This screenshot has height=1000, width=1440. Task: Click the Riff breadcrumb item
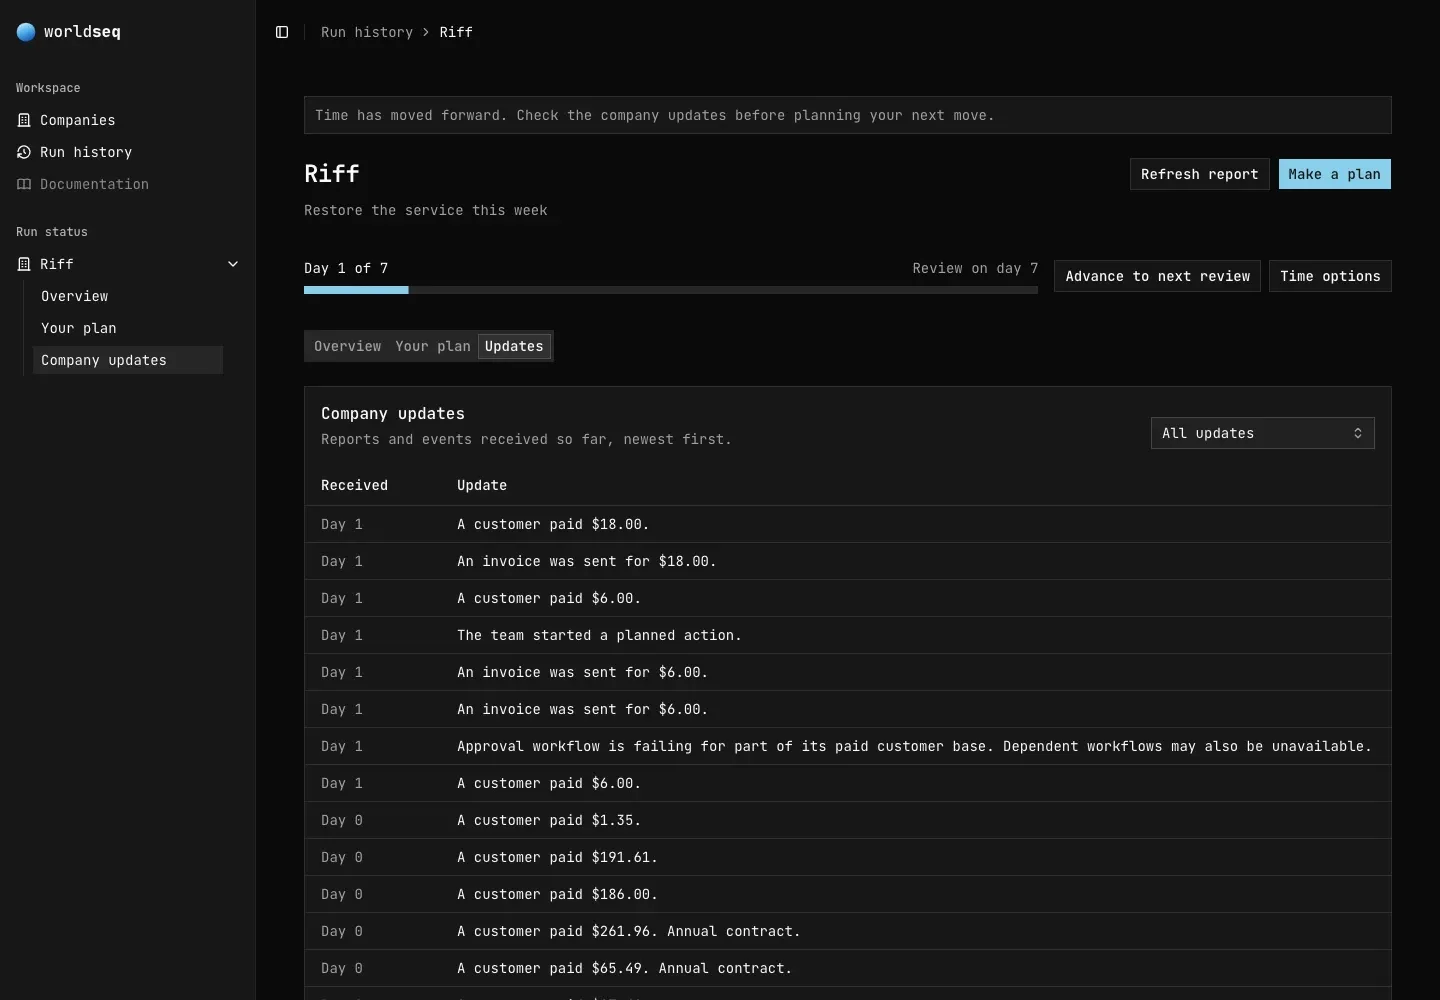456,32
